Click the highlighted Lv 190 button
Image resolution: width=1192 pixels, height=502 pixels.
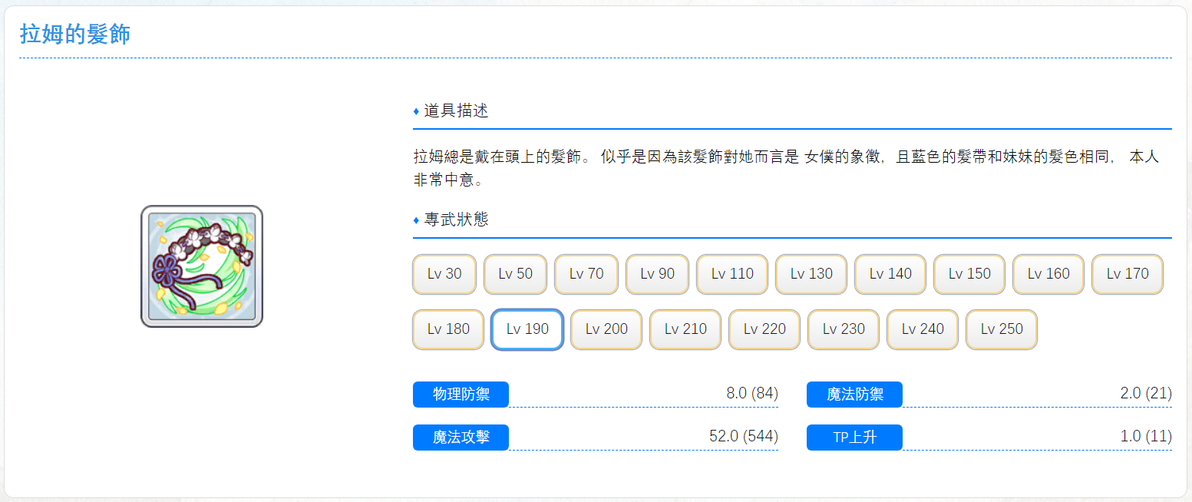pos(528,329)
